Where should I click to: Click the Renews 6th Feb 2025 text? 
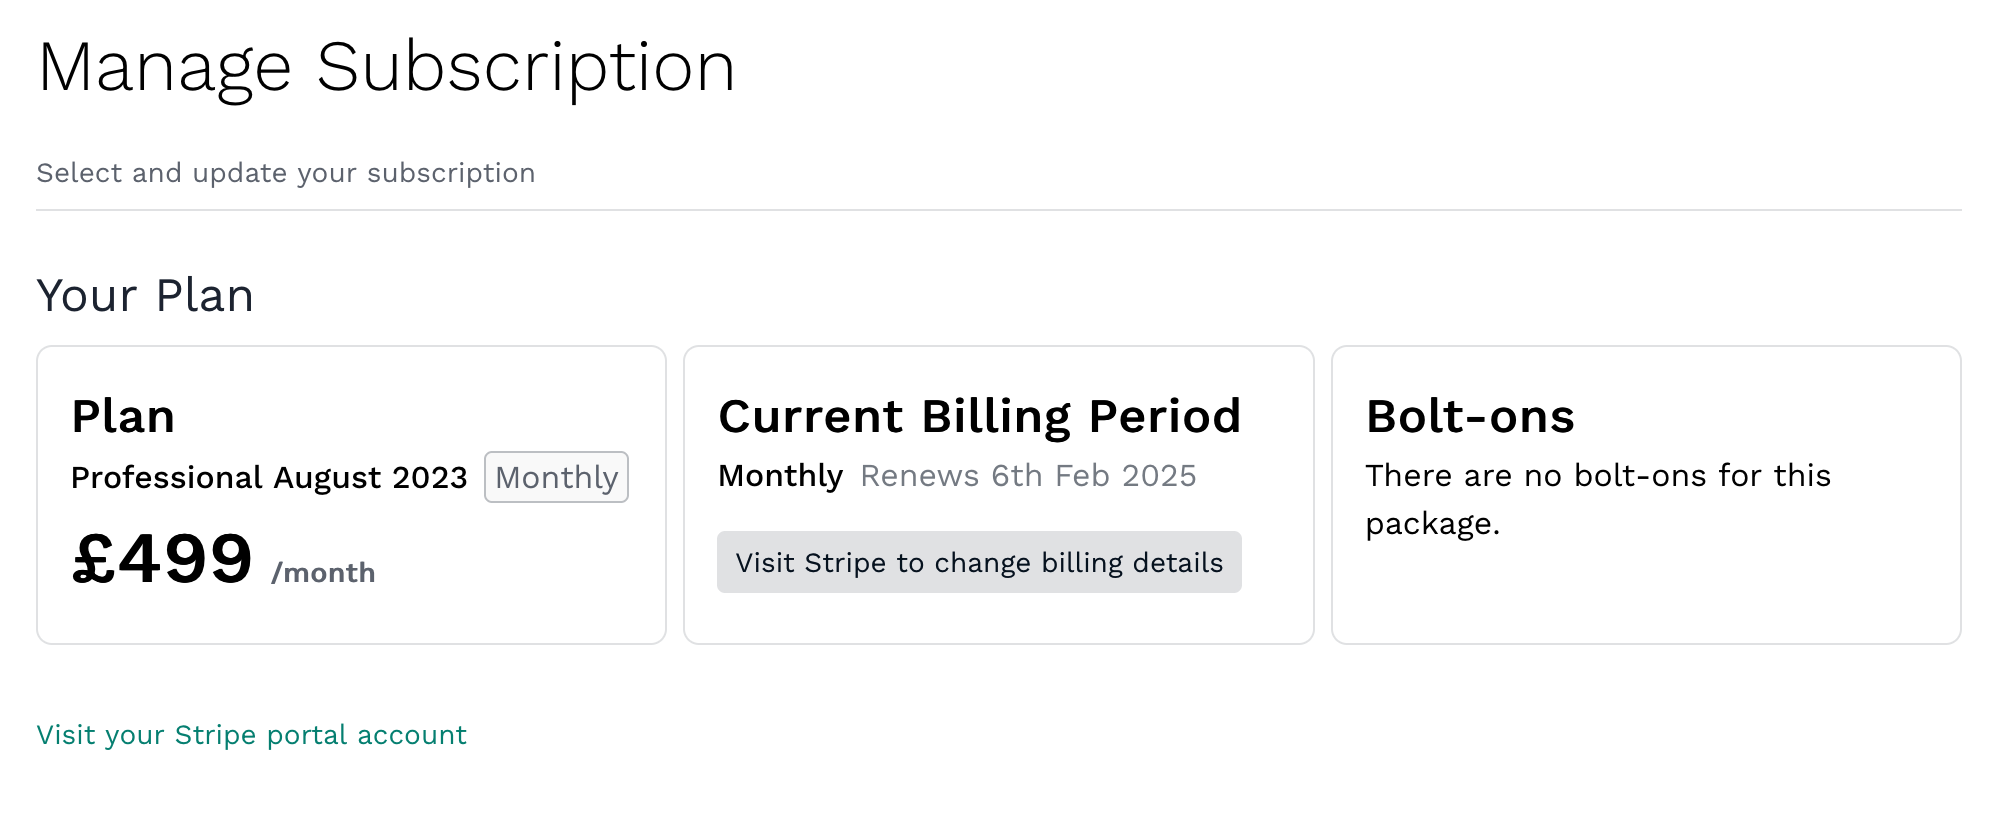[x=1028, y=476]
